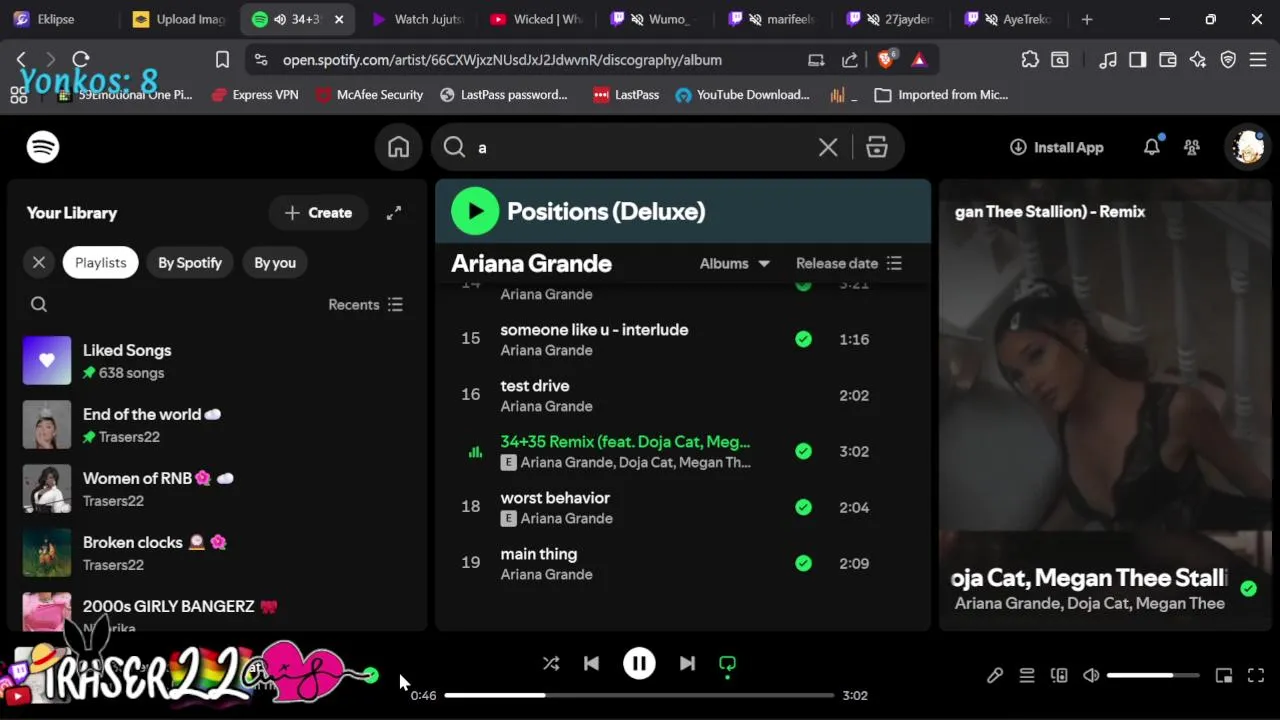
Task: Toggle the Playlists filter chip
Action: [x=101, y=263]
